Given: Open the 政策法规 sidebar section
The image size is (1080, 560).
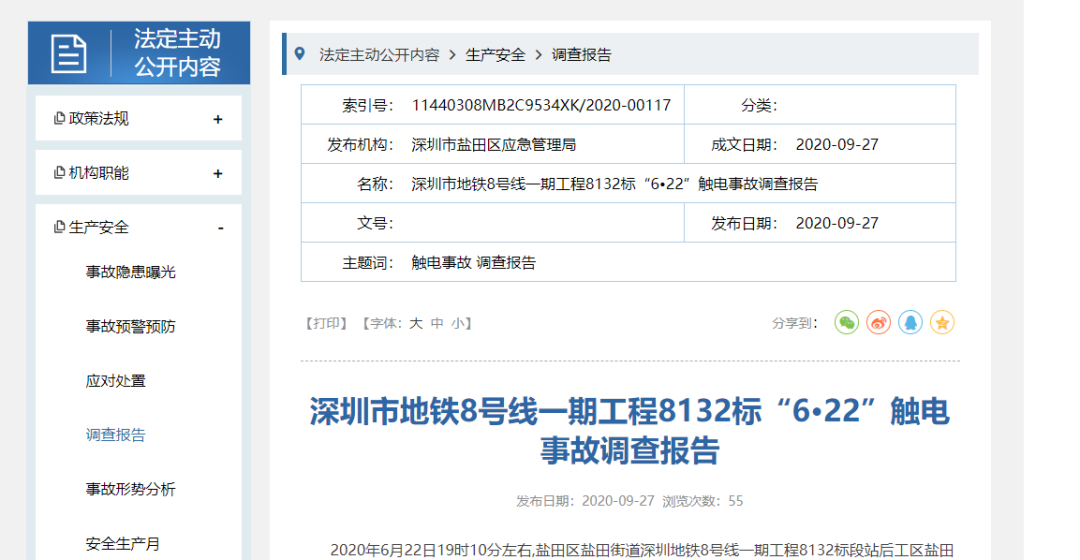Looking at the screenshot, I should (138, 118).
